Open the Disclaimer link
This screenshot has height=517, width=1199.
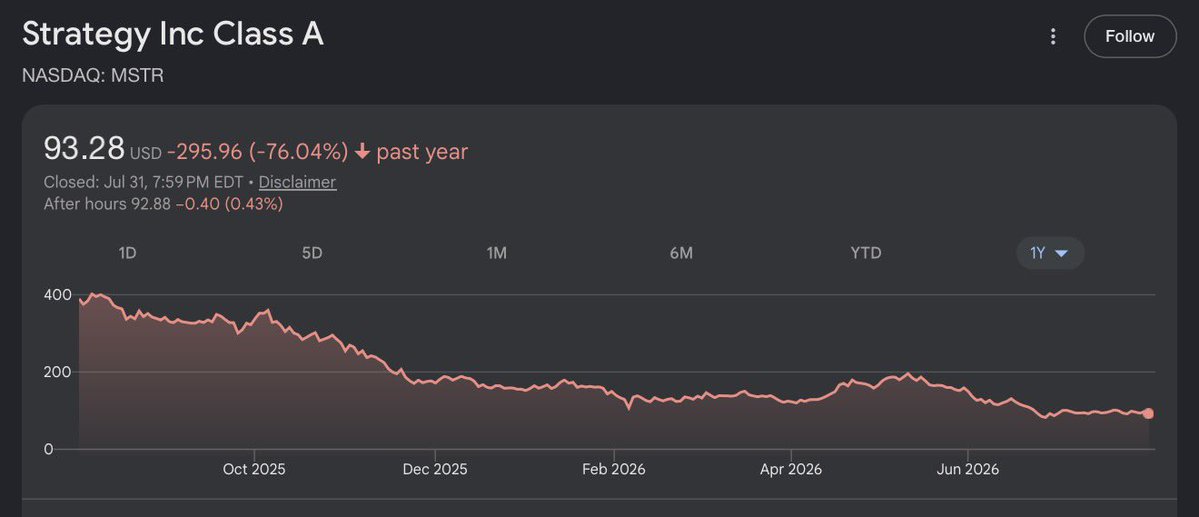coord(297,182)
